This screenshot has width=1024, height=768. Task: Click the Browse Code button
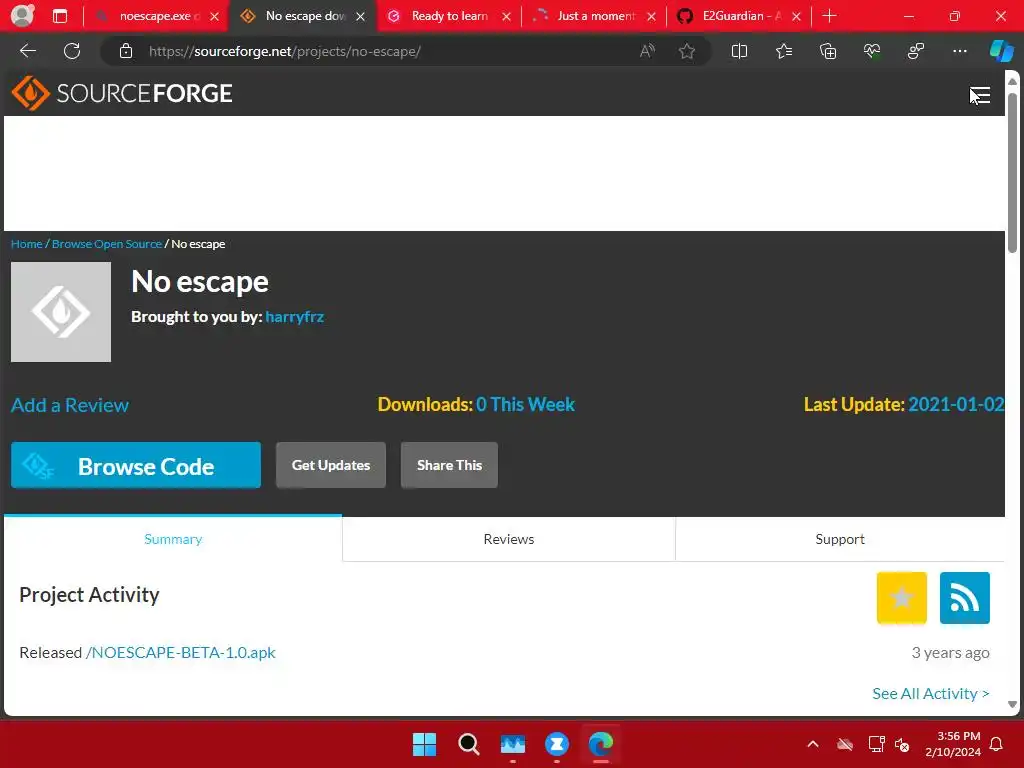pyautogui.click(x=136, y=466)
